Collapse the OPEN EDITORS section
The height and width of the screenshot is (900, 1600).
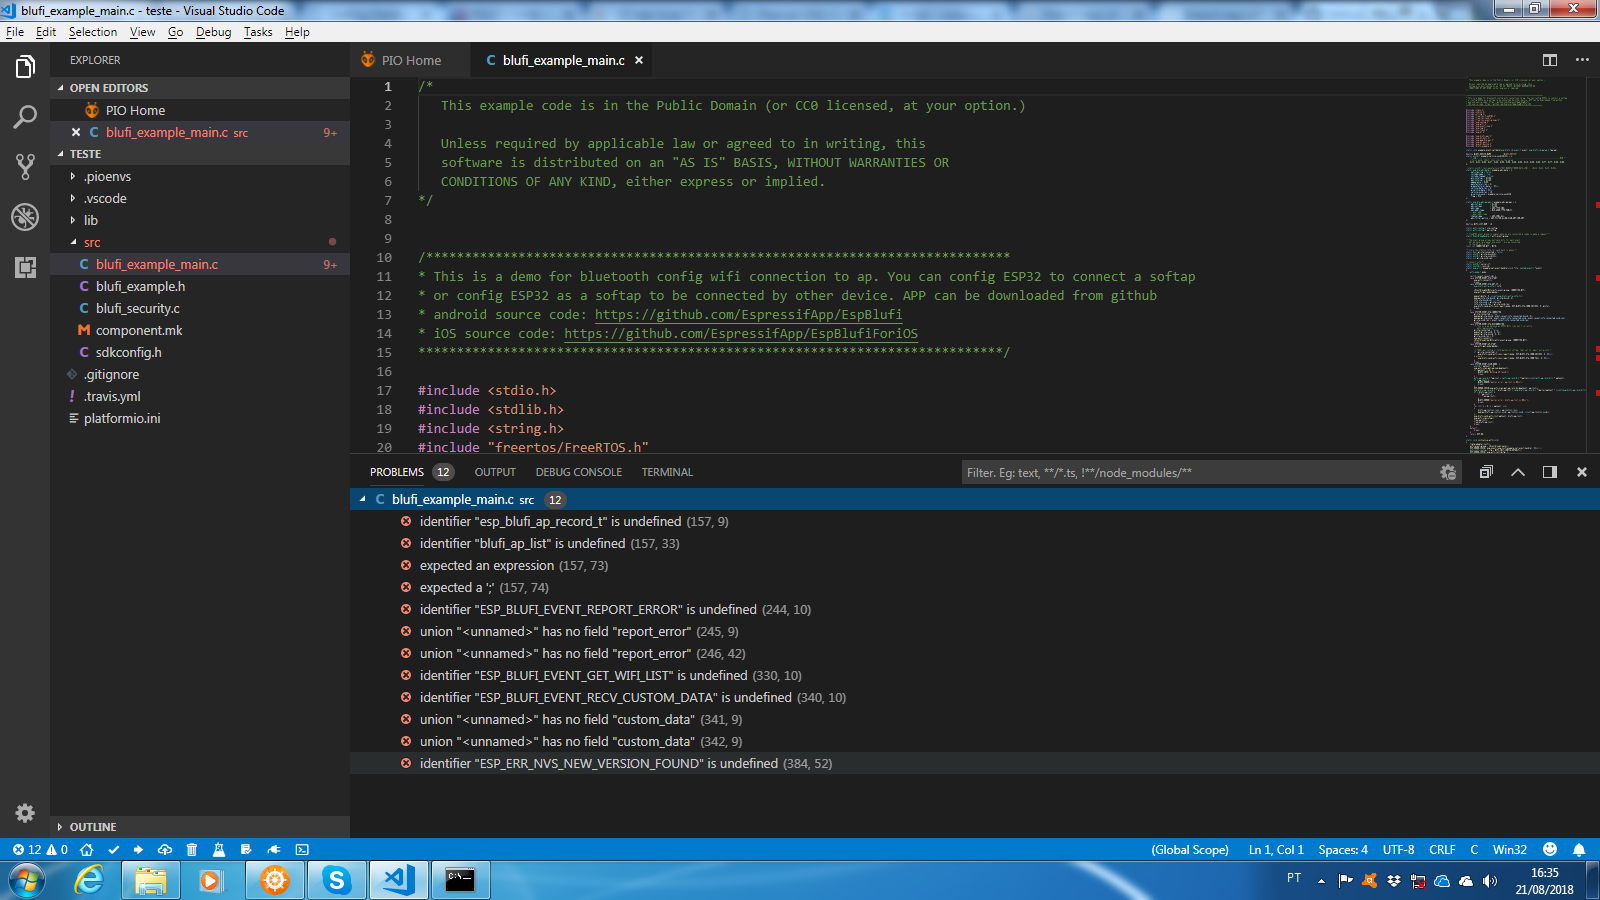(200, 88)
